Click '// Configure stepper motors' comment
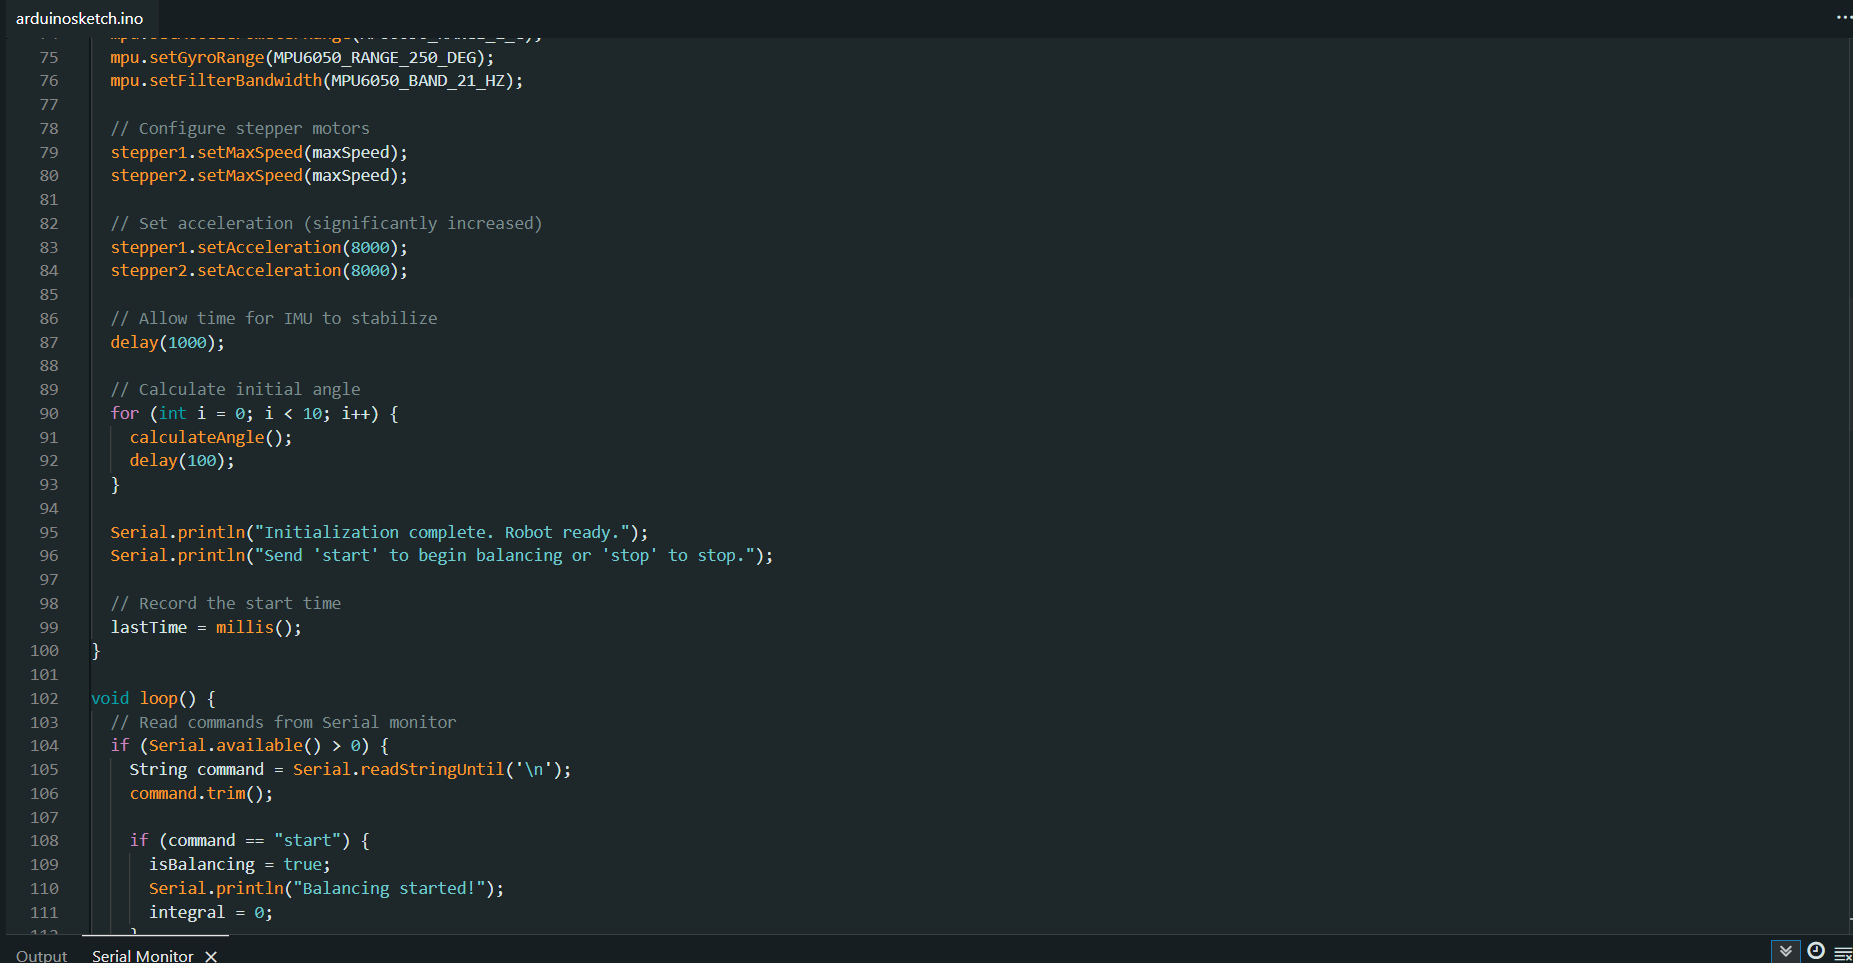This screenshot has width=1853, height=963. [240, 128]
